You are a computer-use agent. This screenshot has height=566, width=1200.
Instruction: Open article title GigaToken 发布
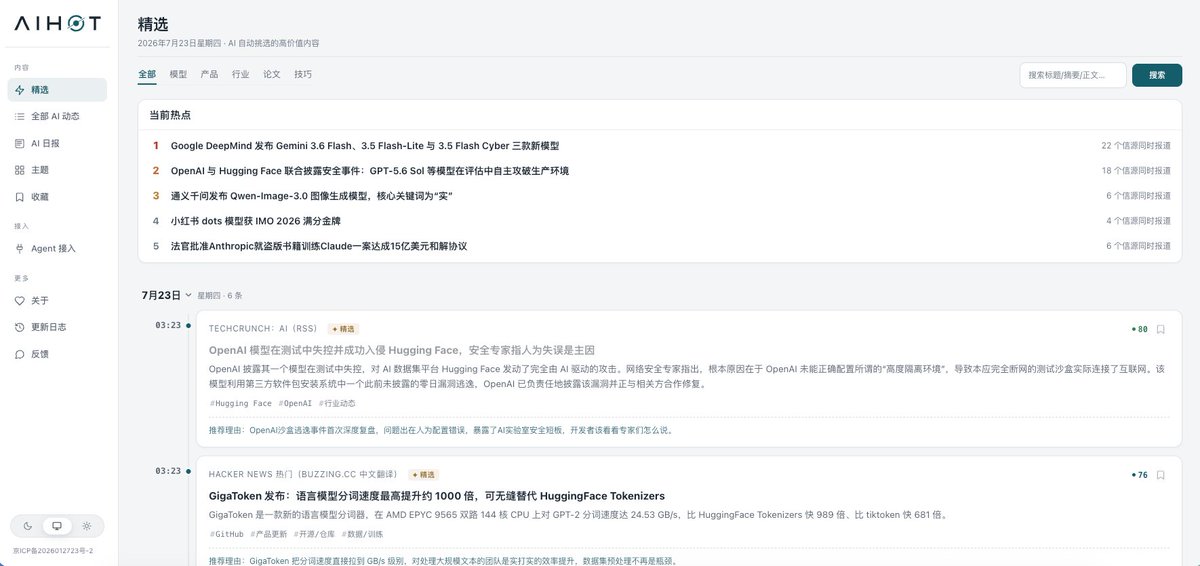[x=437, y=496]
